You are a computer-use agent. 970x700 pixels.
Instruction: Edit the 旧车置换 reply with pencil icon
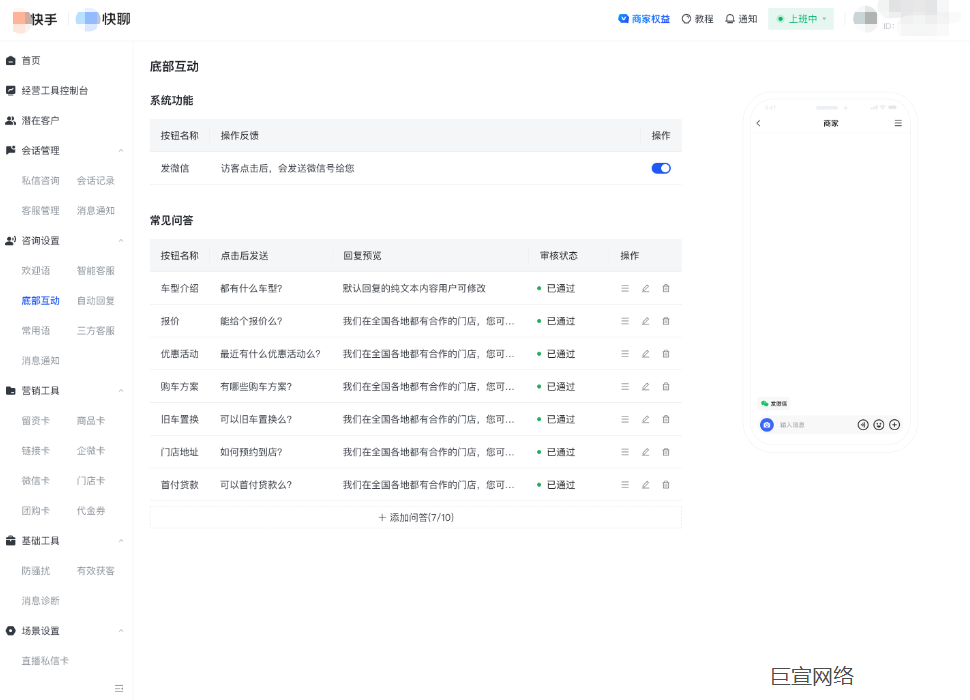point(645,419)
